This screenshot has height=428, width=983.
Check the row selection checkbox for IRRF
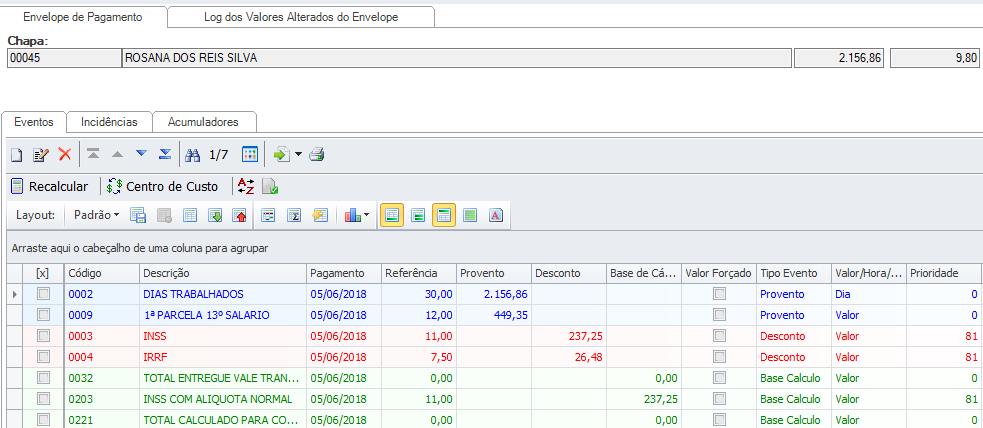pyautogui.click(x=43, y=357)
